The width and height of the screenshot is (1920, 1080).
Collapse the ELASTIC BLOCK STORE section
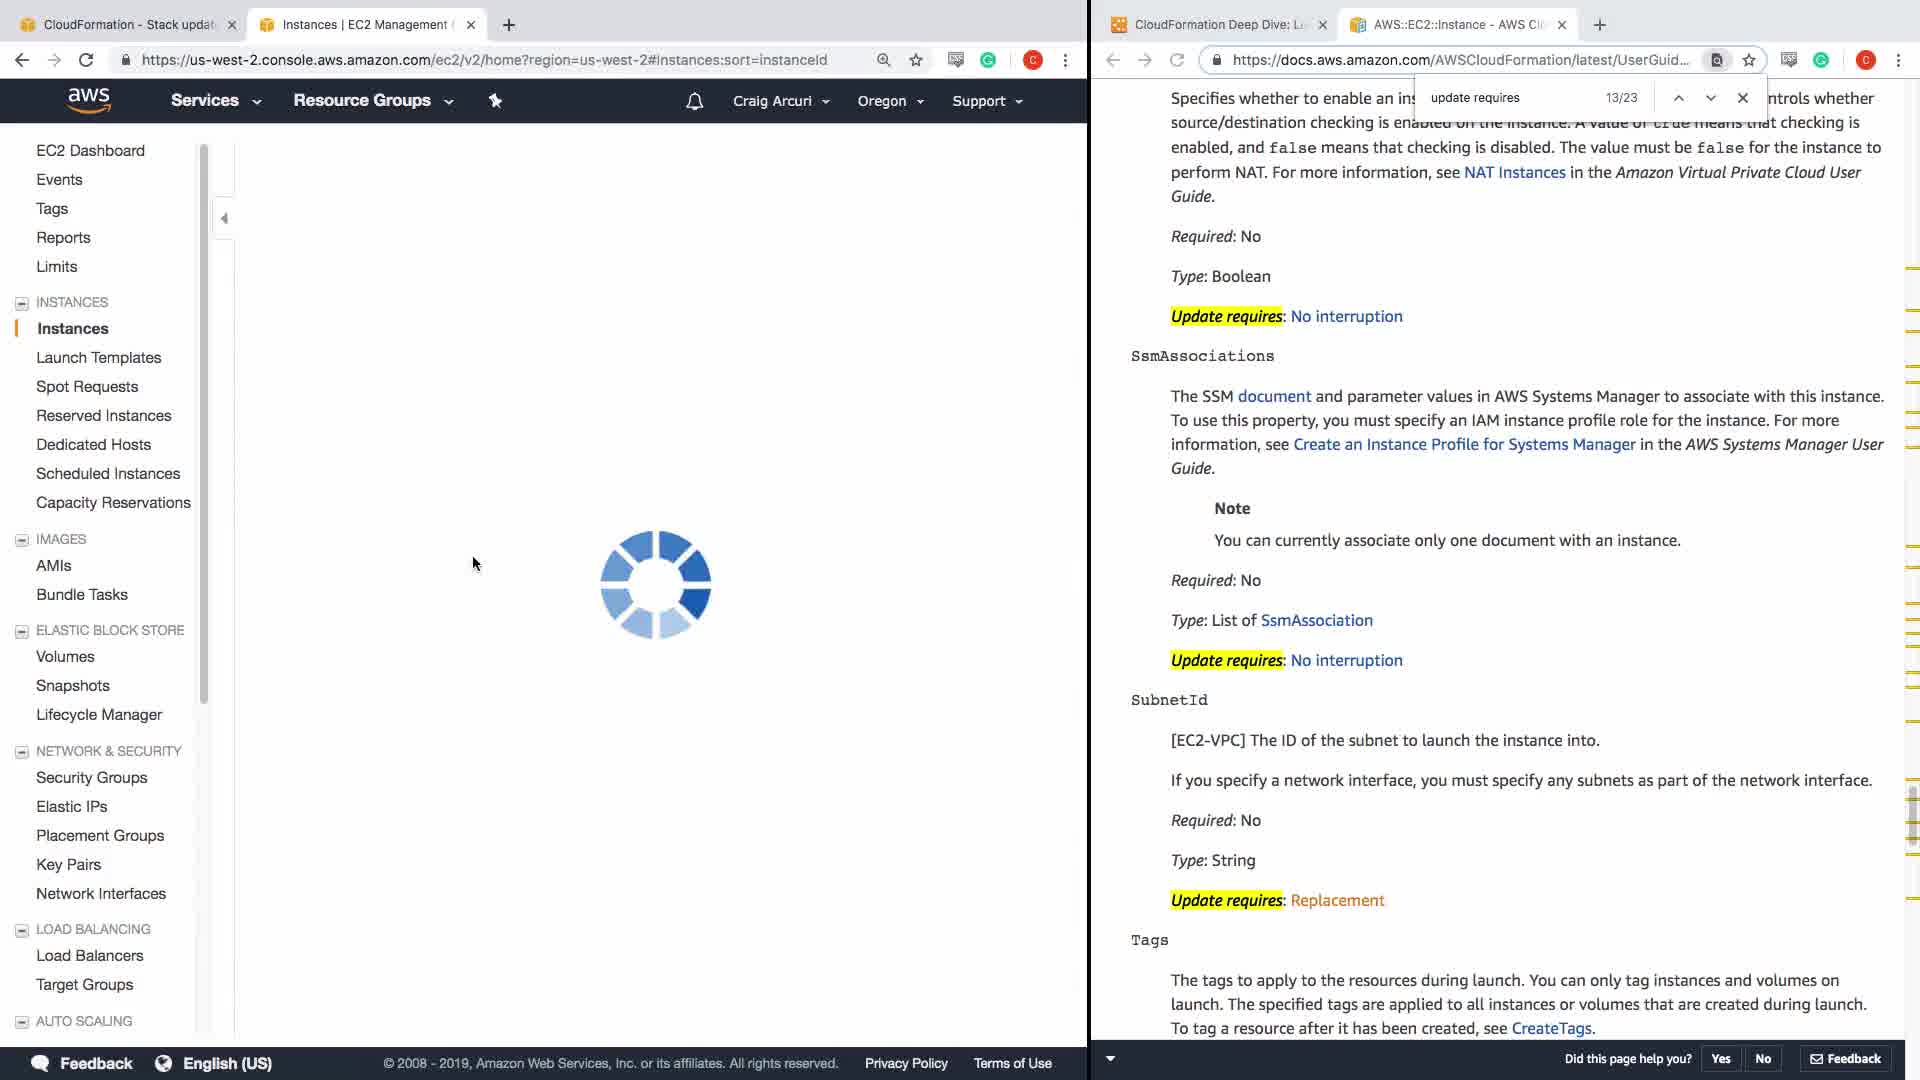(22, 631)
